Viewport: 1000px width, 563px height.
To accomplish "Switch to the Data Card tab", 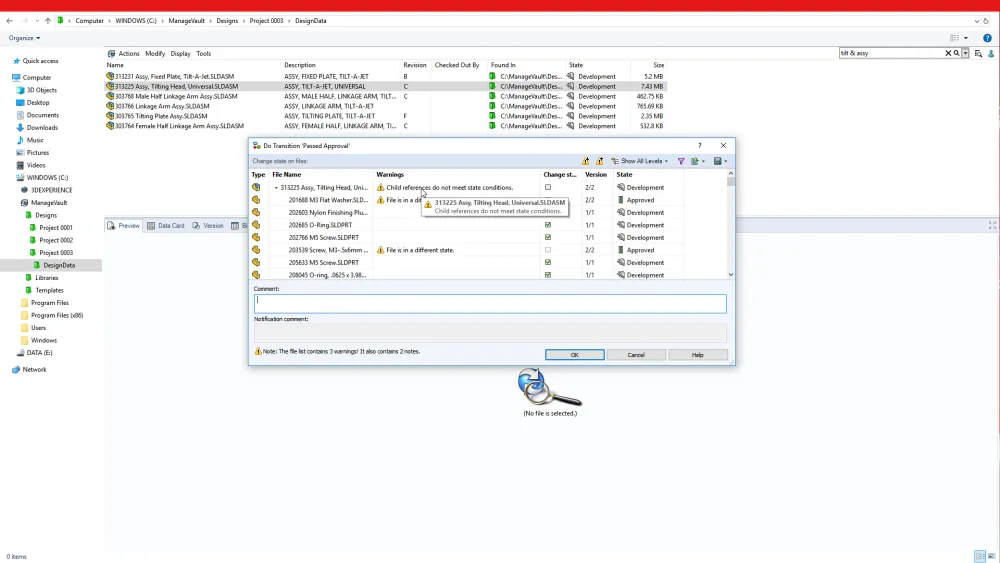I will click(166, 226).
